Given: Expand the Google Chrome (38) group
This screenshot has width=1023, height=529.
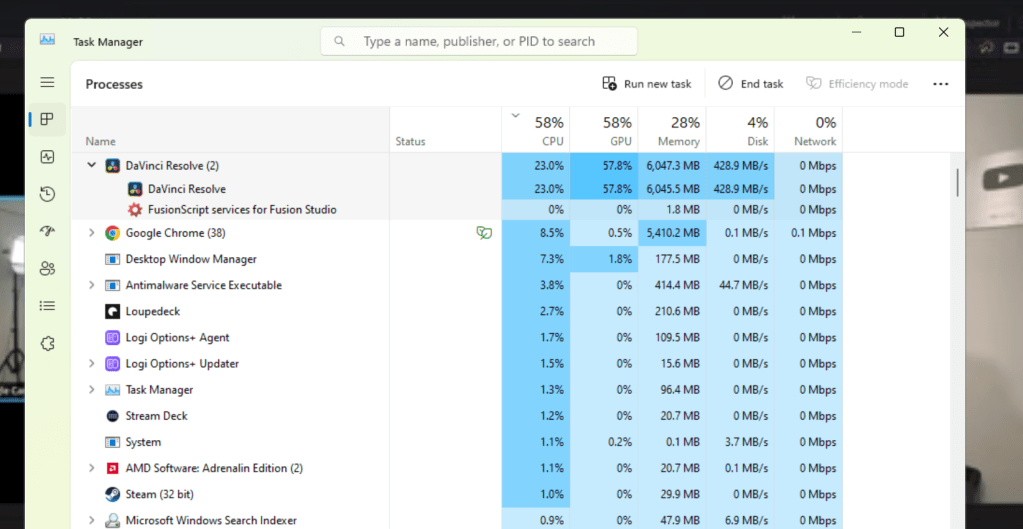Looking at the screenshot, I should (x=91, y=233).
